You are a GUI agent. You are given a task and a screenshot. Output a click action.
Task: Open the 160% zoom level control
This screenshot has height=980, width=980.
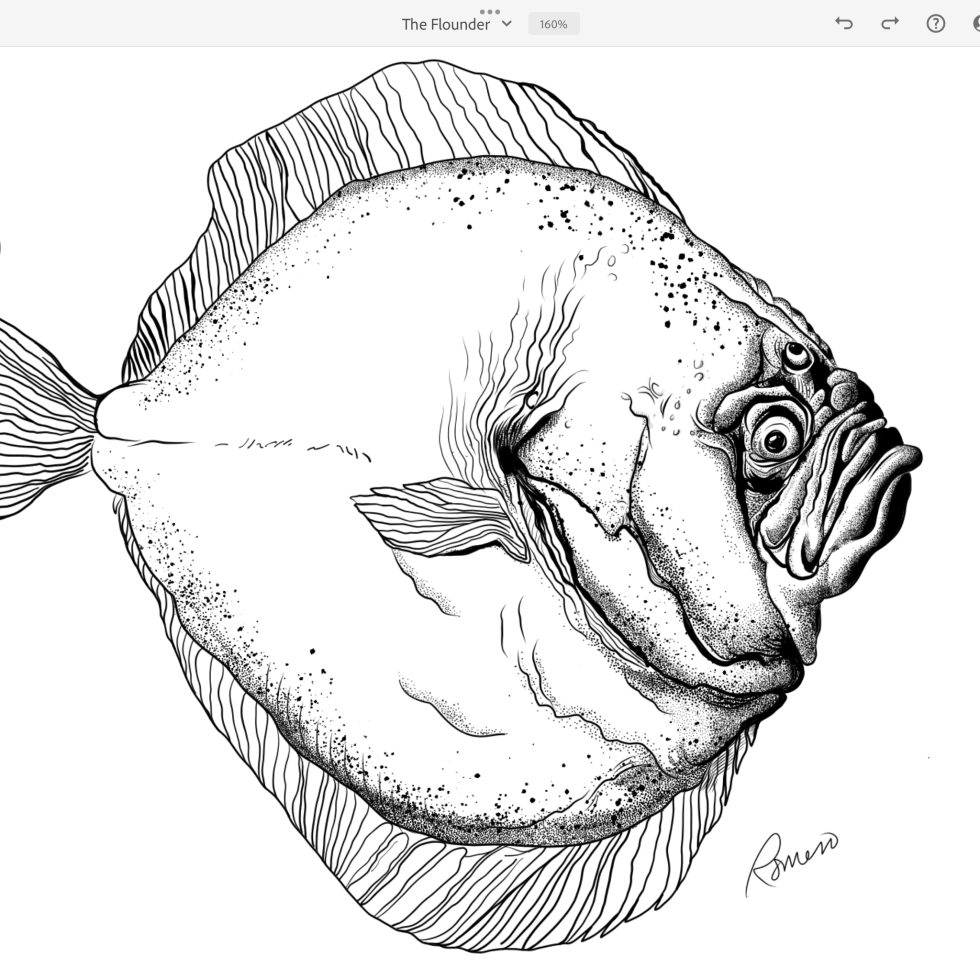553,24
